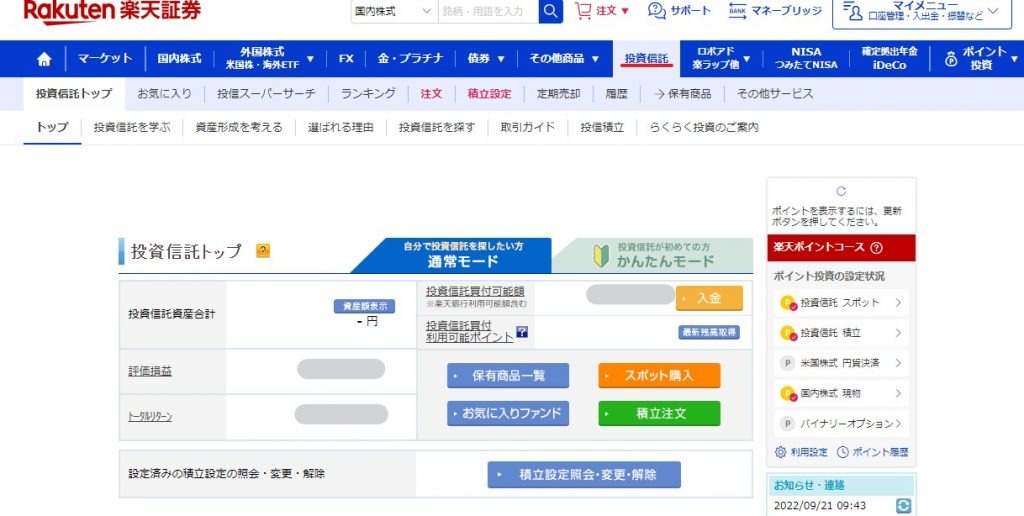
Task: Open 投資信託 積立 point setting
Action: point(840,332)
